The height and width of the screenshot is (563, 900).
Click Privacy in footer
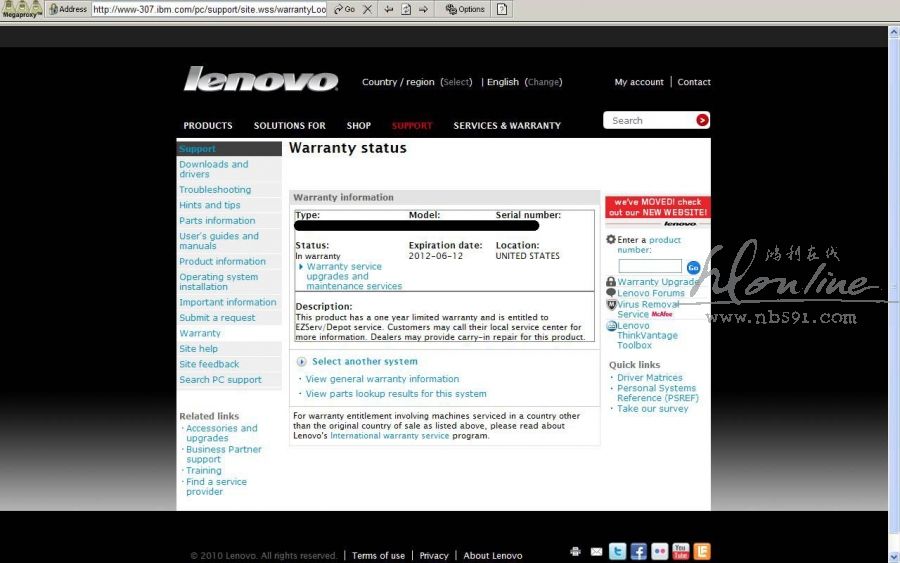(x=434, y=556)
